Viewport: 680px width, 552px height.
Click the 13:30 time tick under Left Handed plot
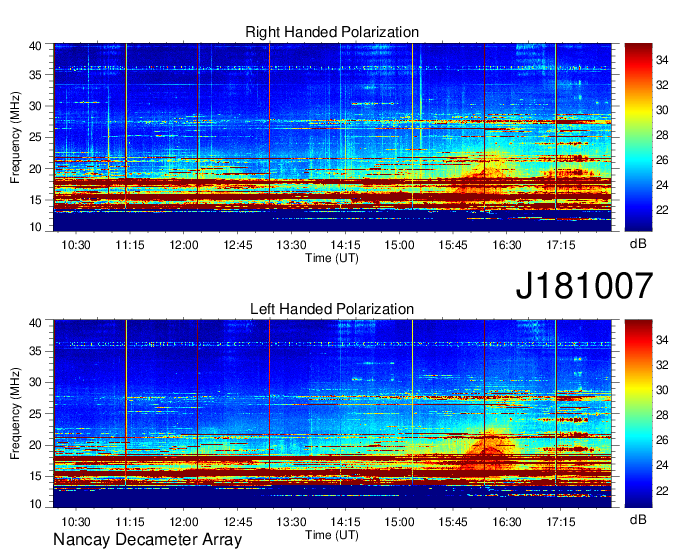pos(291,522)
